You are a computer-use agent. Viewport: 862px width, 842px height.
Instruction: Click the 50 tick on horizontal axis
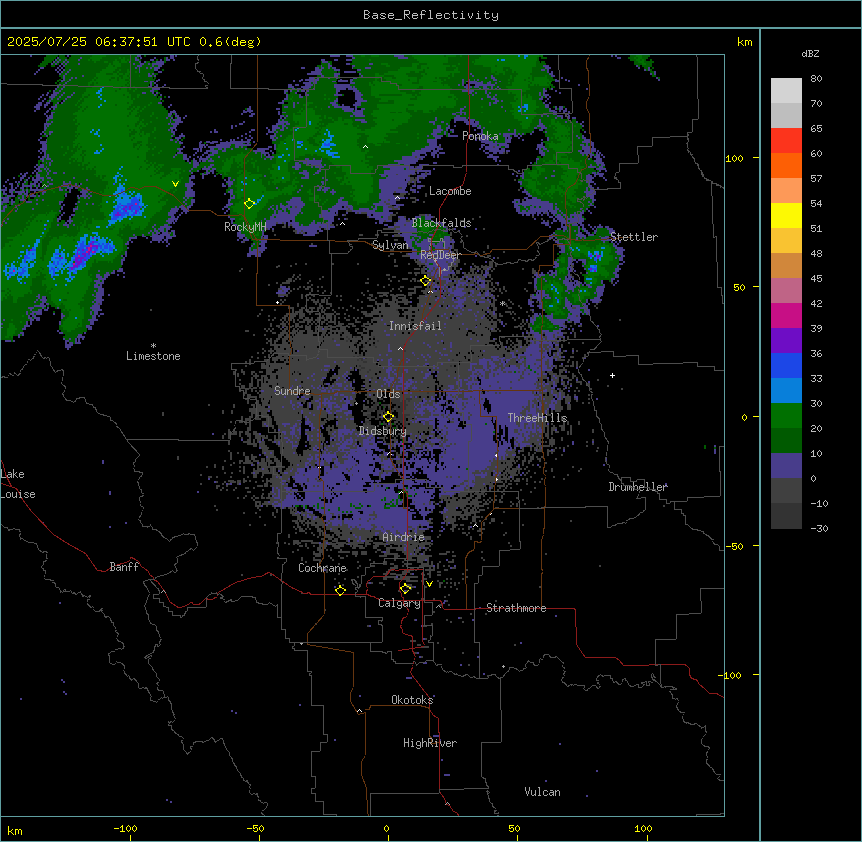coord(514,828)
